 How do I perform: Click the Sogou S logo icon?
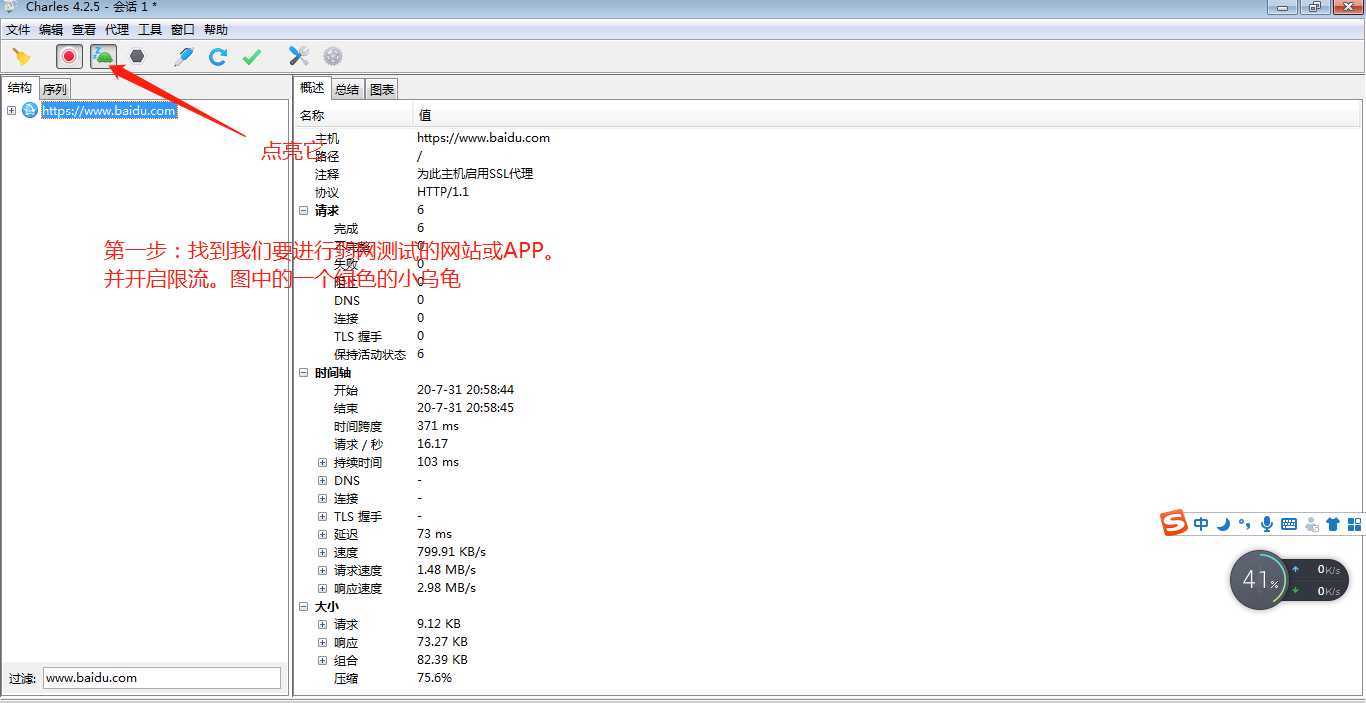(x=1174, y=523)
